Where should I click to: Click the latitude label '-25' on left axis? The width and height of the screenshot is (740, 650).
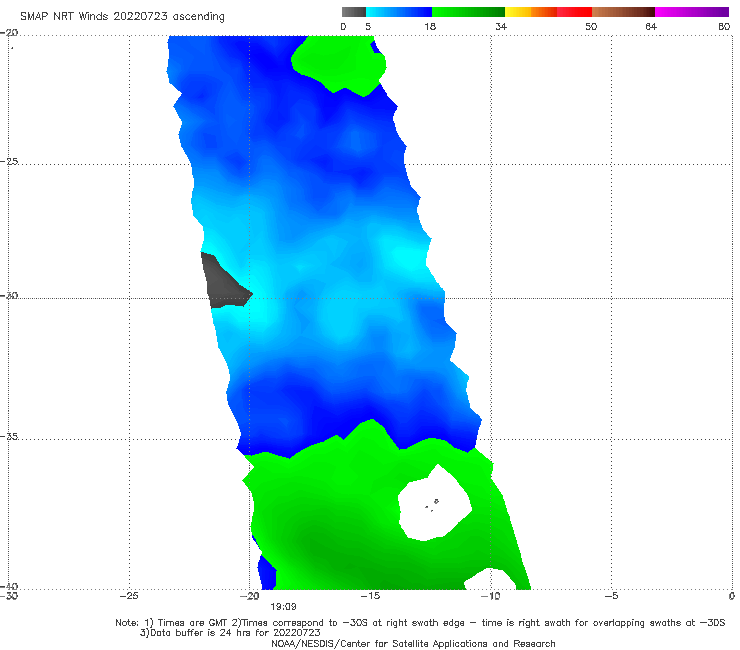coord(9,161)
